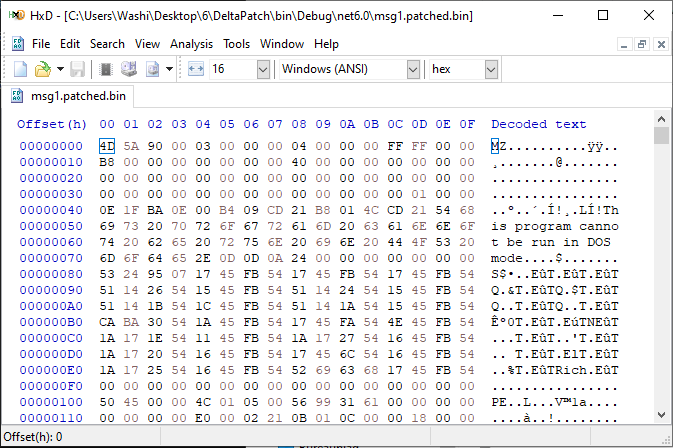The image size is (673, 448).
Task: Click the 0F column header
Action: tap(467, 124)
